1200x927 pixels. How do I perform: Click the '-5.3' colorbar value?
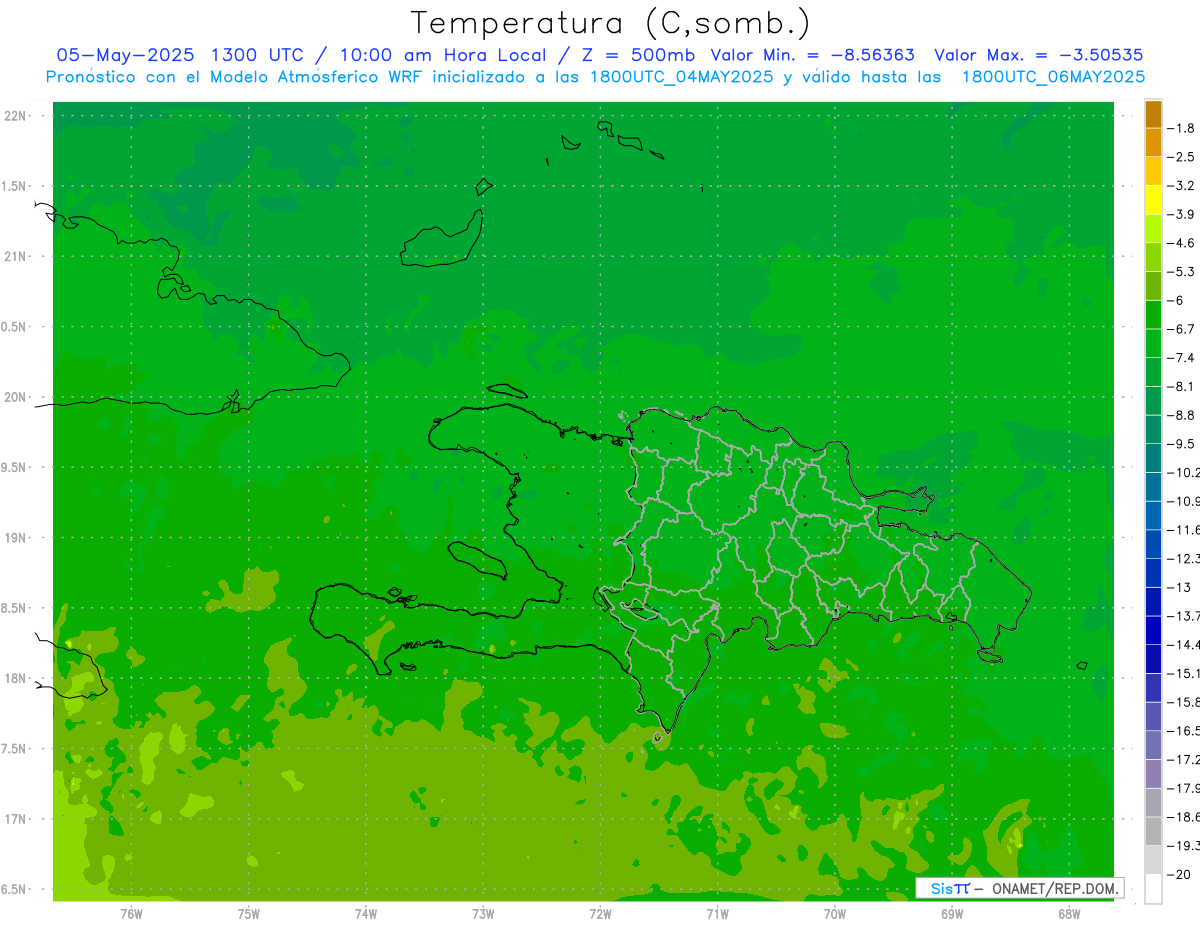point(1182,272)
